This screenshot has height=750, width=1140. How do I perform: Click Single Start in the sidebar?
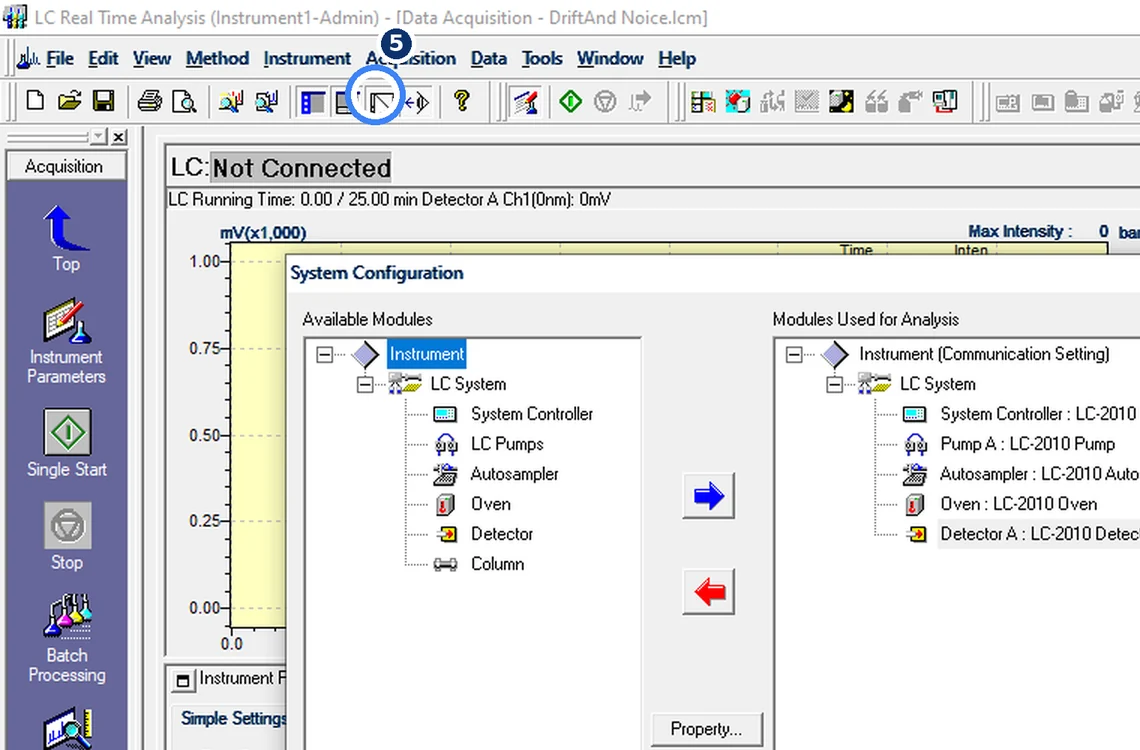point(67,443)
